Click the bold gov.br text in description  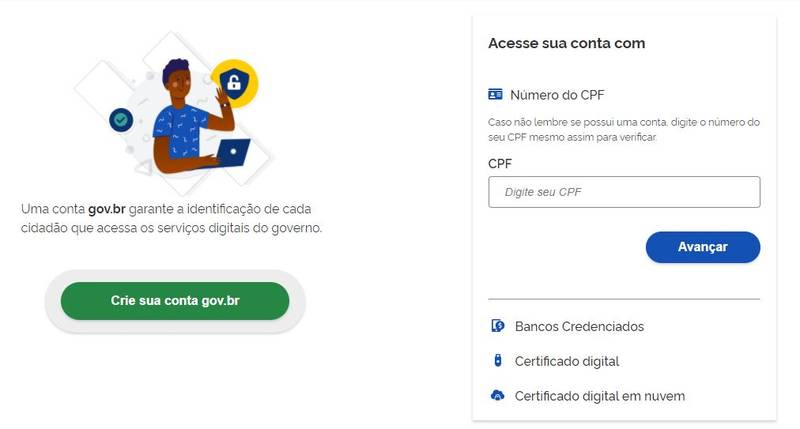tap(107, 209)
